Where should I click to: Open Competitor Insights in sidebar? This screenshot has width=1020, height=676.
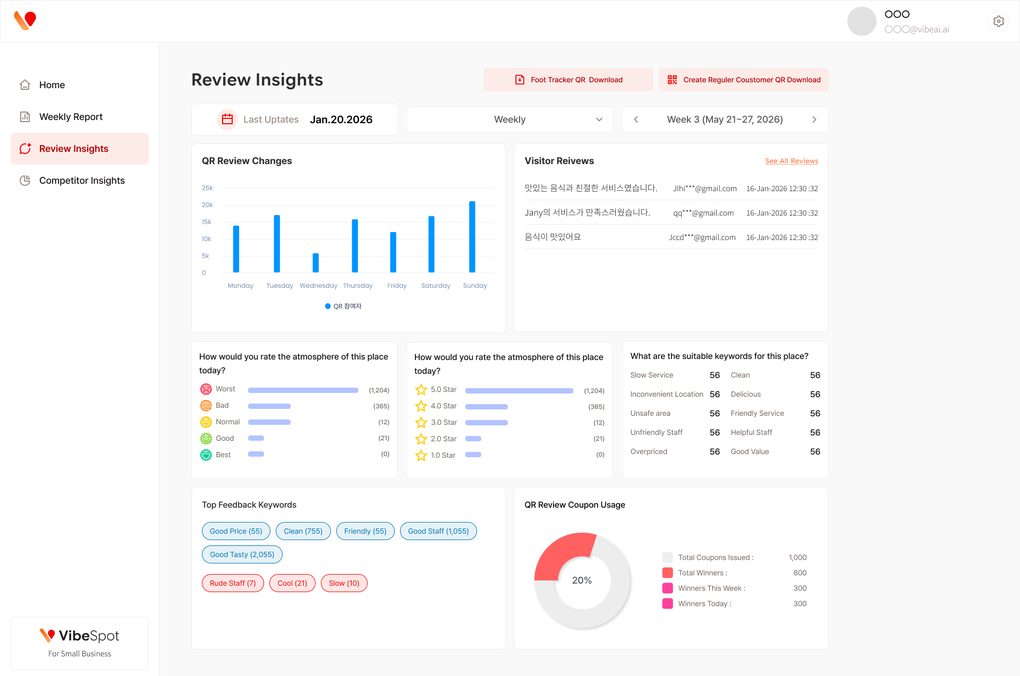pos(79,180)
